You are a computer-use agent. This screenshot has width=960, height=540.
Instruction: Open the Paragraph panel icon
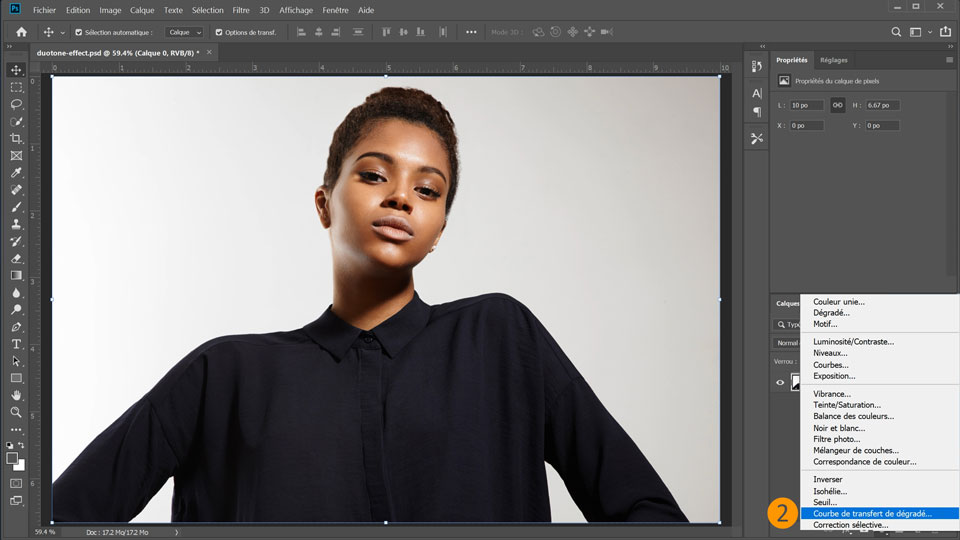[757, 111]
